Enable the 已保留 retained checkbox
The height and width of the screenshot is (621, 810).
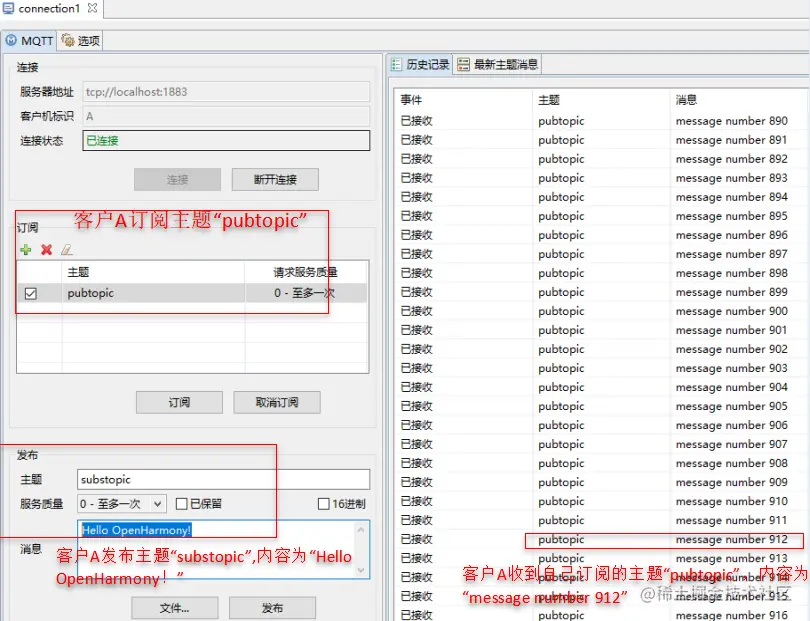(x=181, y=504)
